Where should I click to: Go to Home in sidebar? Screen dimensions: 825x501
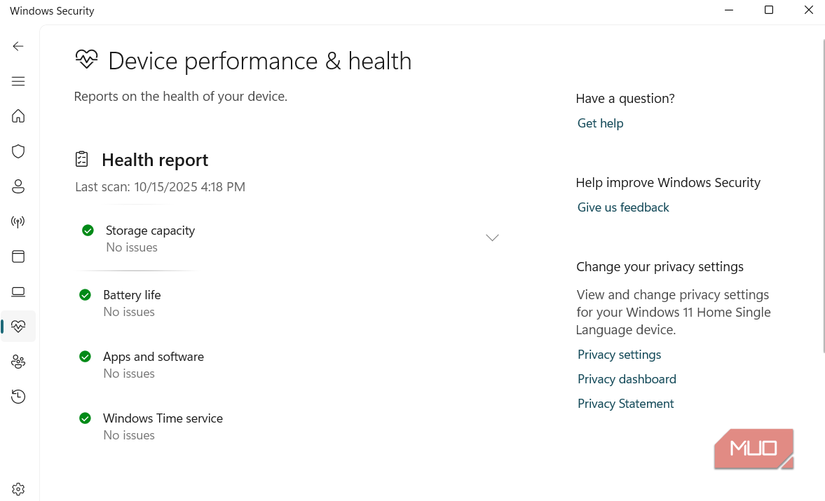coord(18,116)
